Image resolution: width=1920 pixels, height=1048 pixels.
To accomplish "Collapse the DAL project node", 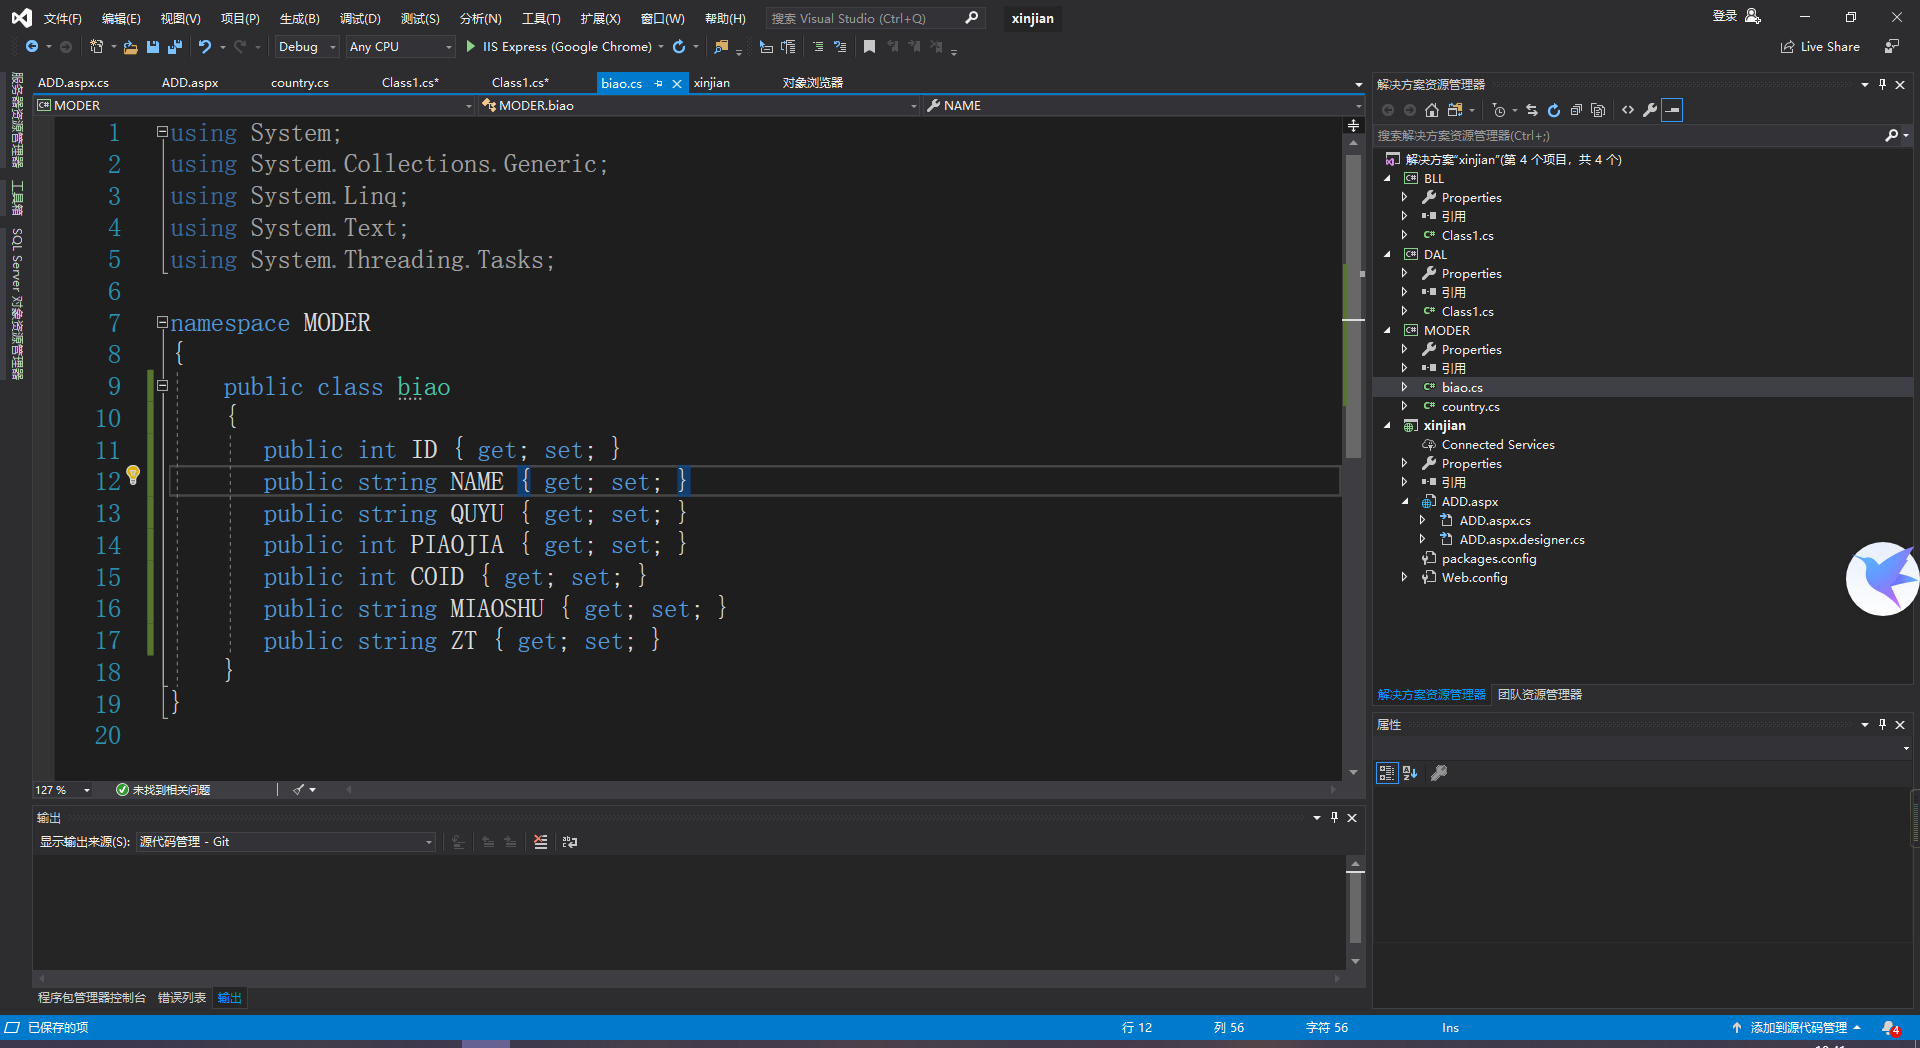I will click(1387, 255).
